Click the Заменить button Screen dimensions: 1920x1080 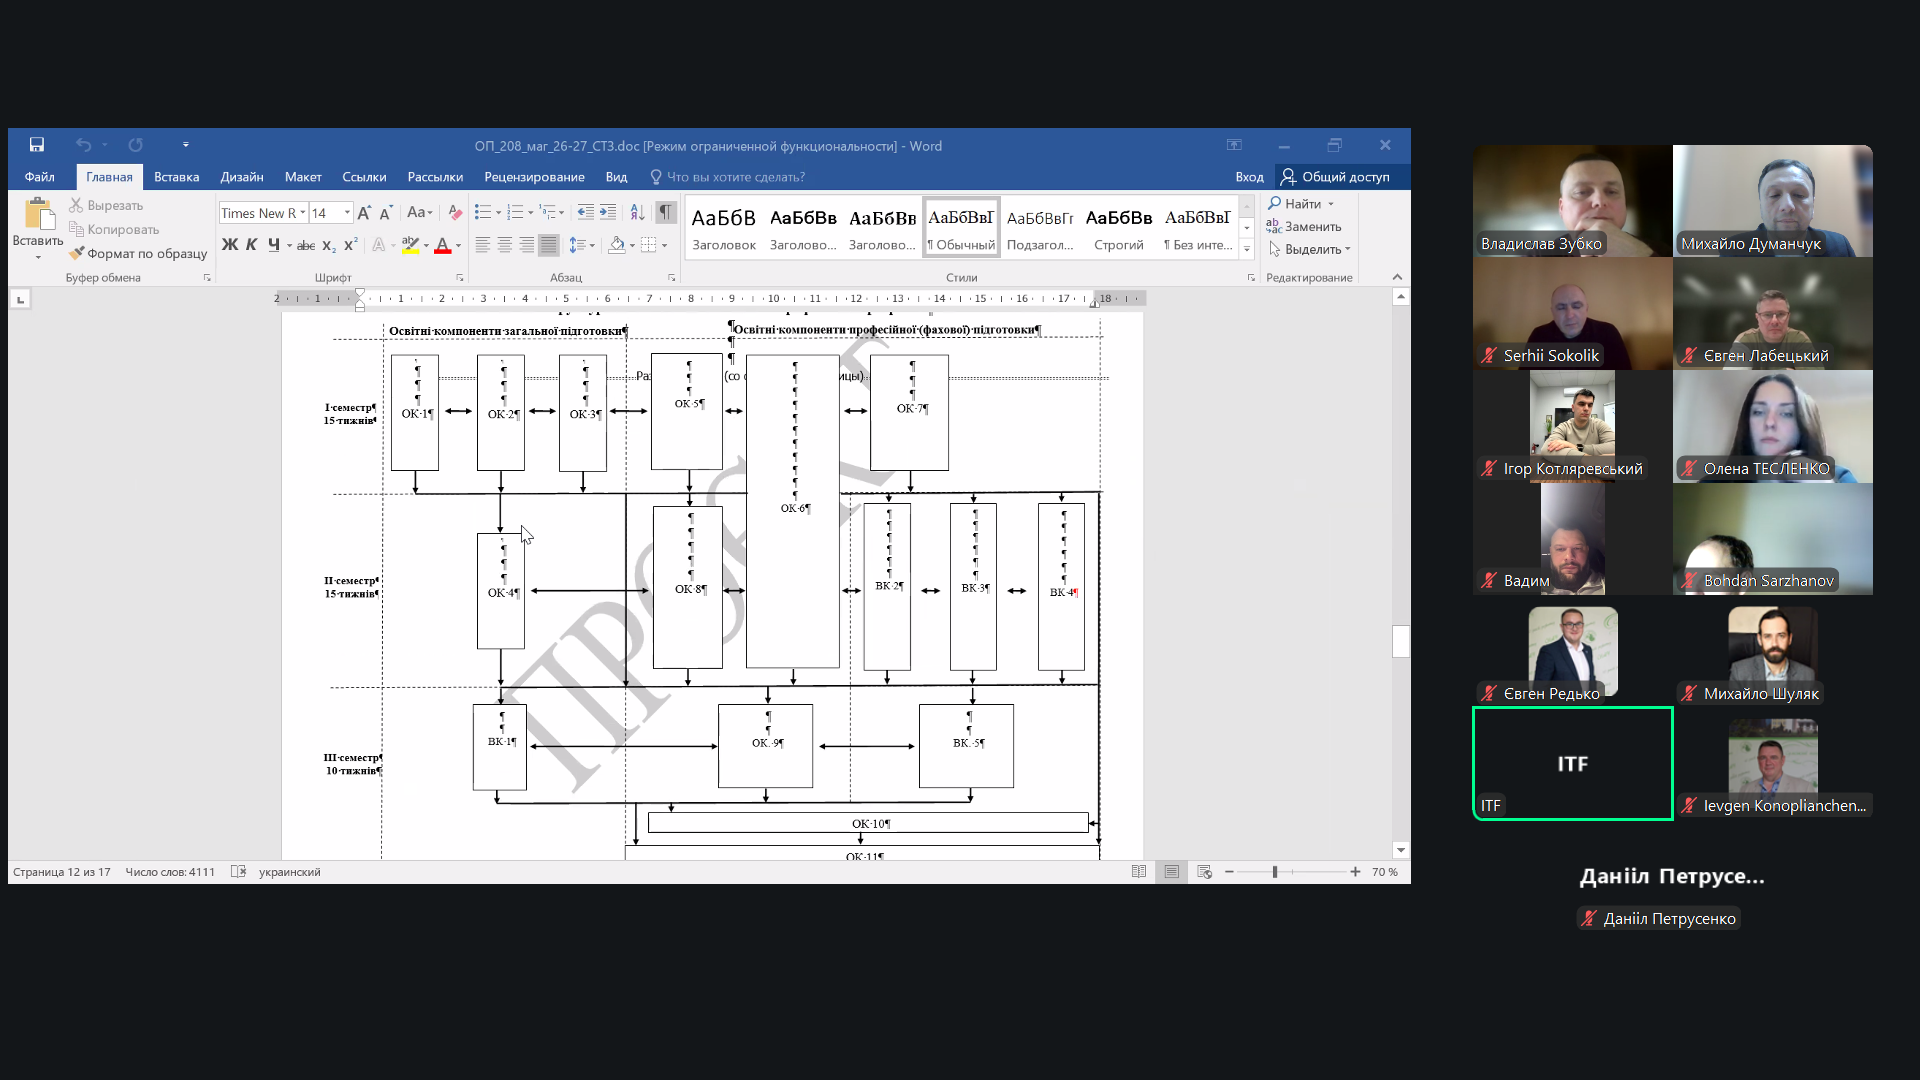pos(1304,226)
